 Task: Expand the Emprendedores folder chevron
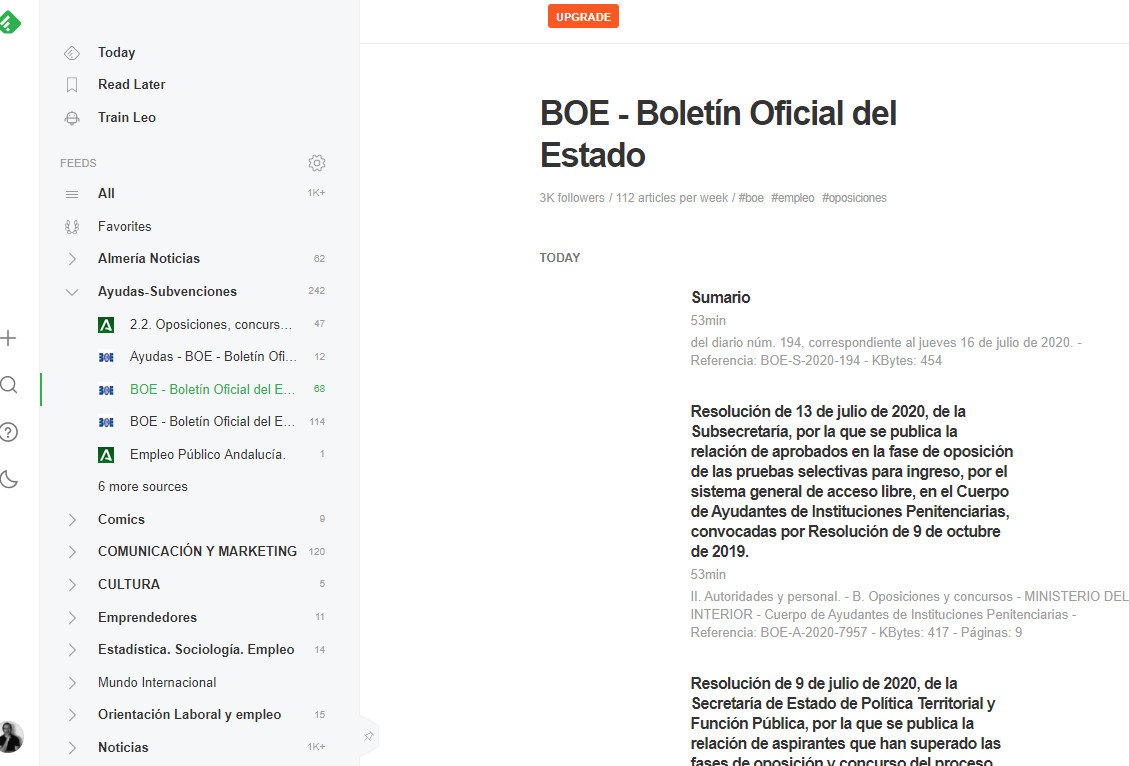pos(72,617)
